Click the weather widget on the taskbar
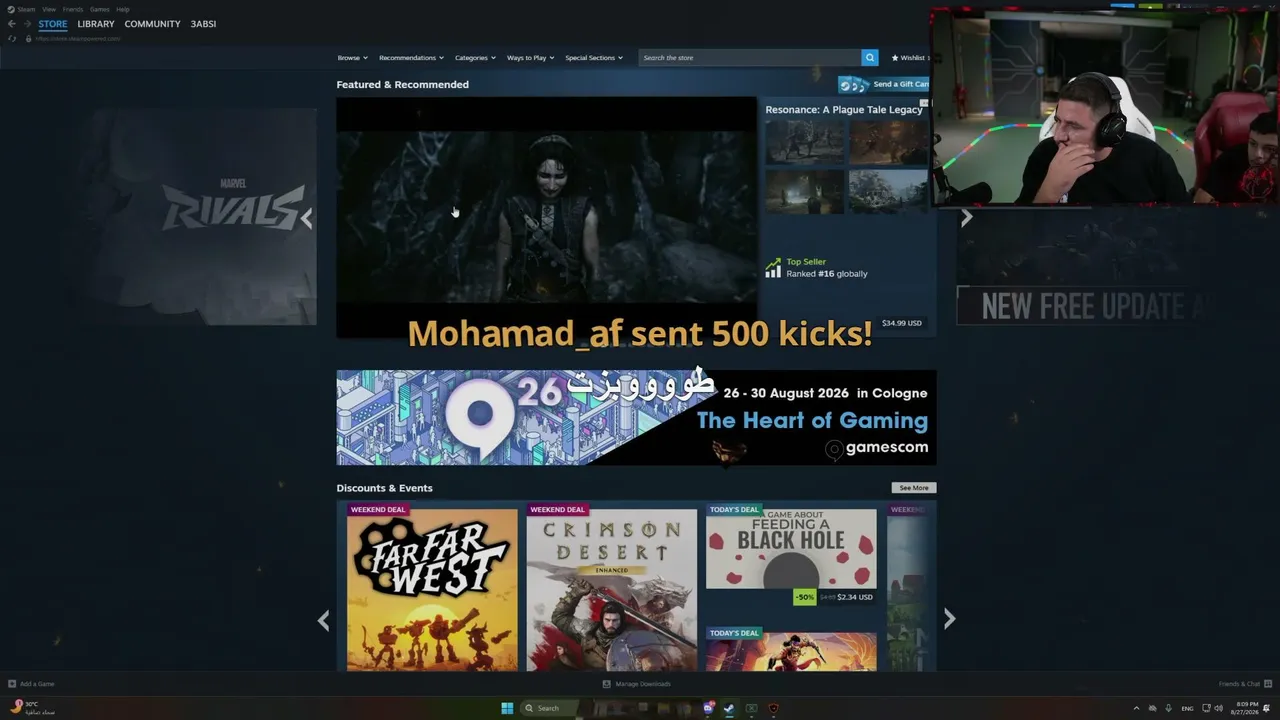 tap(32, 708)
